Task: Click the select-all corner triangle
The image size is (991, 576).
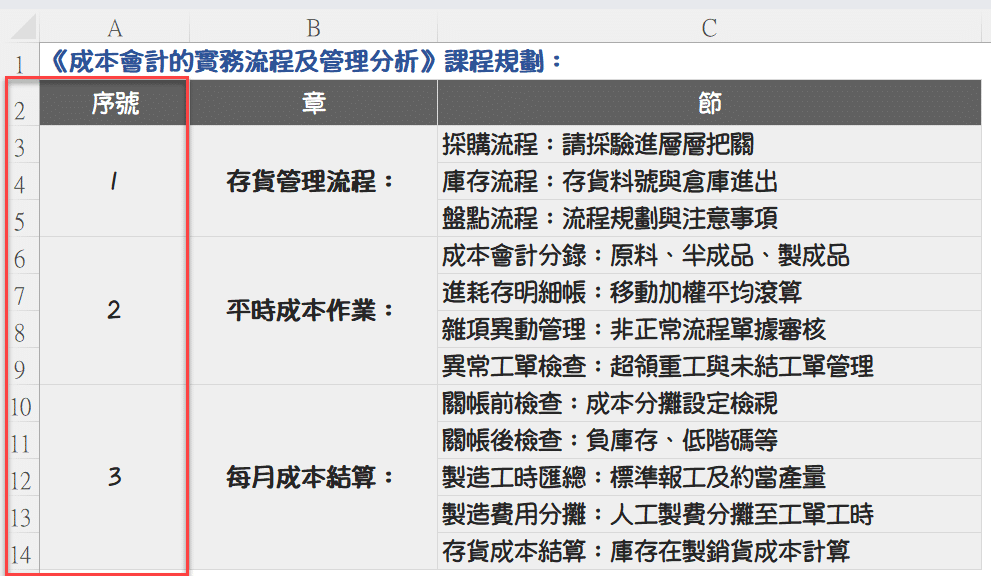Action: click(x=23, y=28)
